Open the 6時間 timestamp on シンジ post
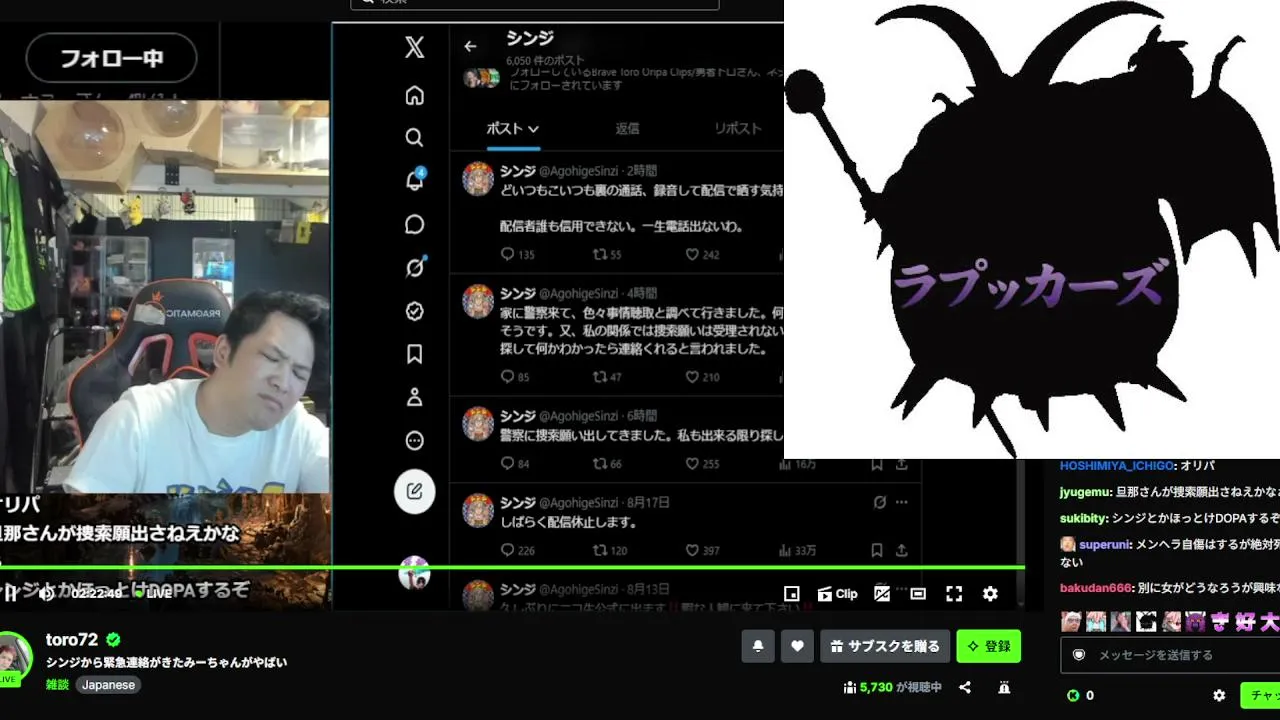This screenshot has height=720, width=1280. coord(642,416)
